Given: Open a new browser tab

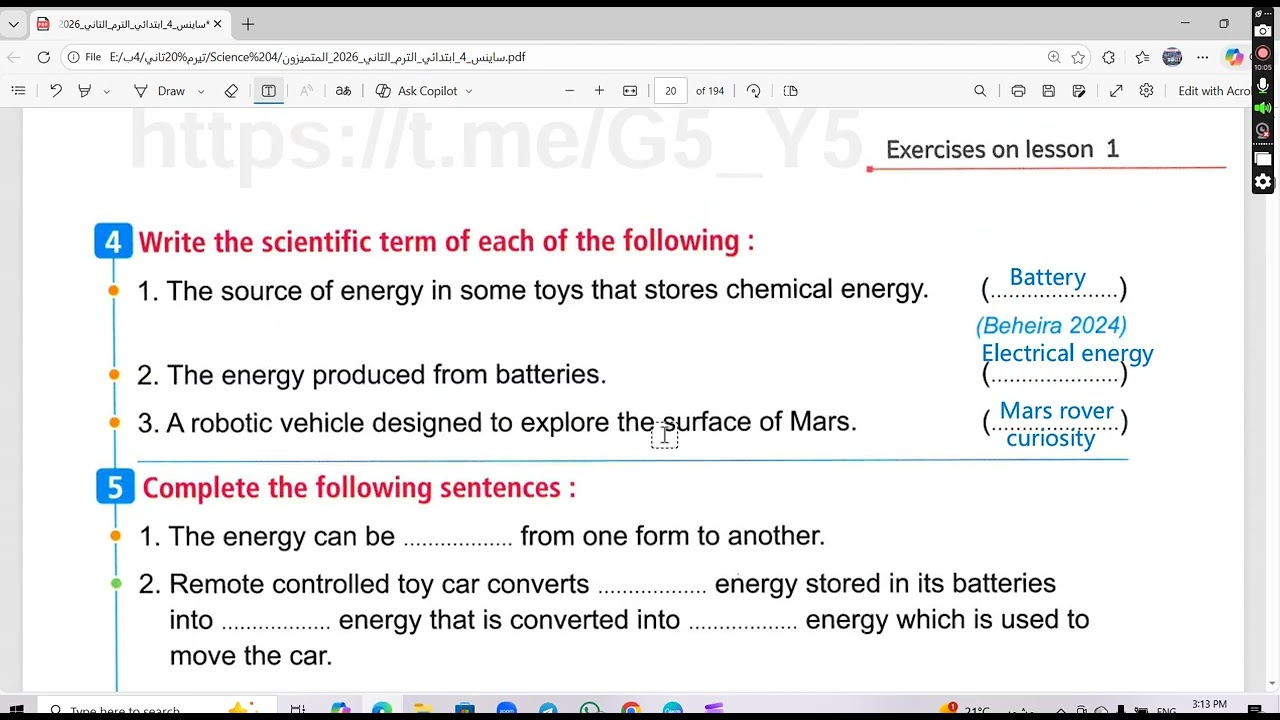Looking at the screenshot, I should point(248,24).
